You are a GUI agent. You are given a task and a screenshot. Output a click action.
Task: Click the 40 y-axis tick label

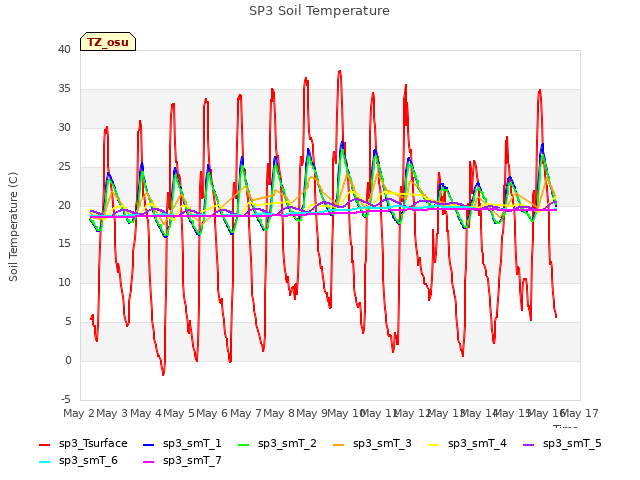click(64, 49)
